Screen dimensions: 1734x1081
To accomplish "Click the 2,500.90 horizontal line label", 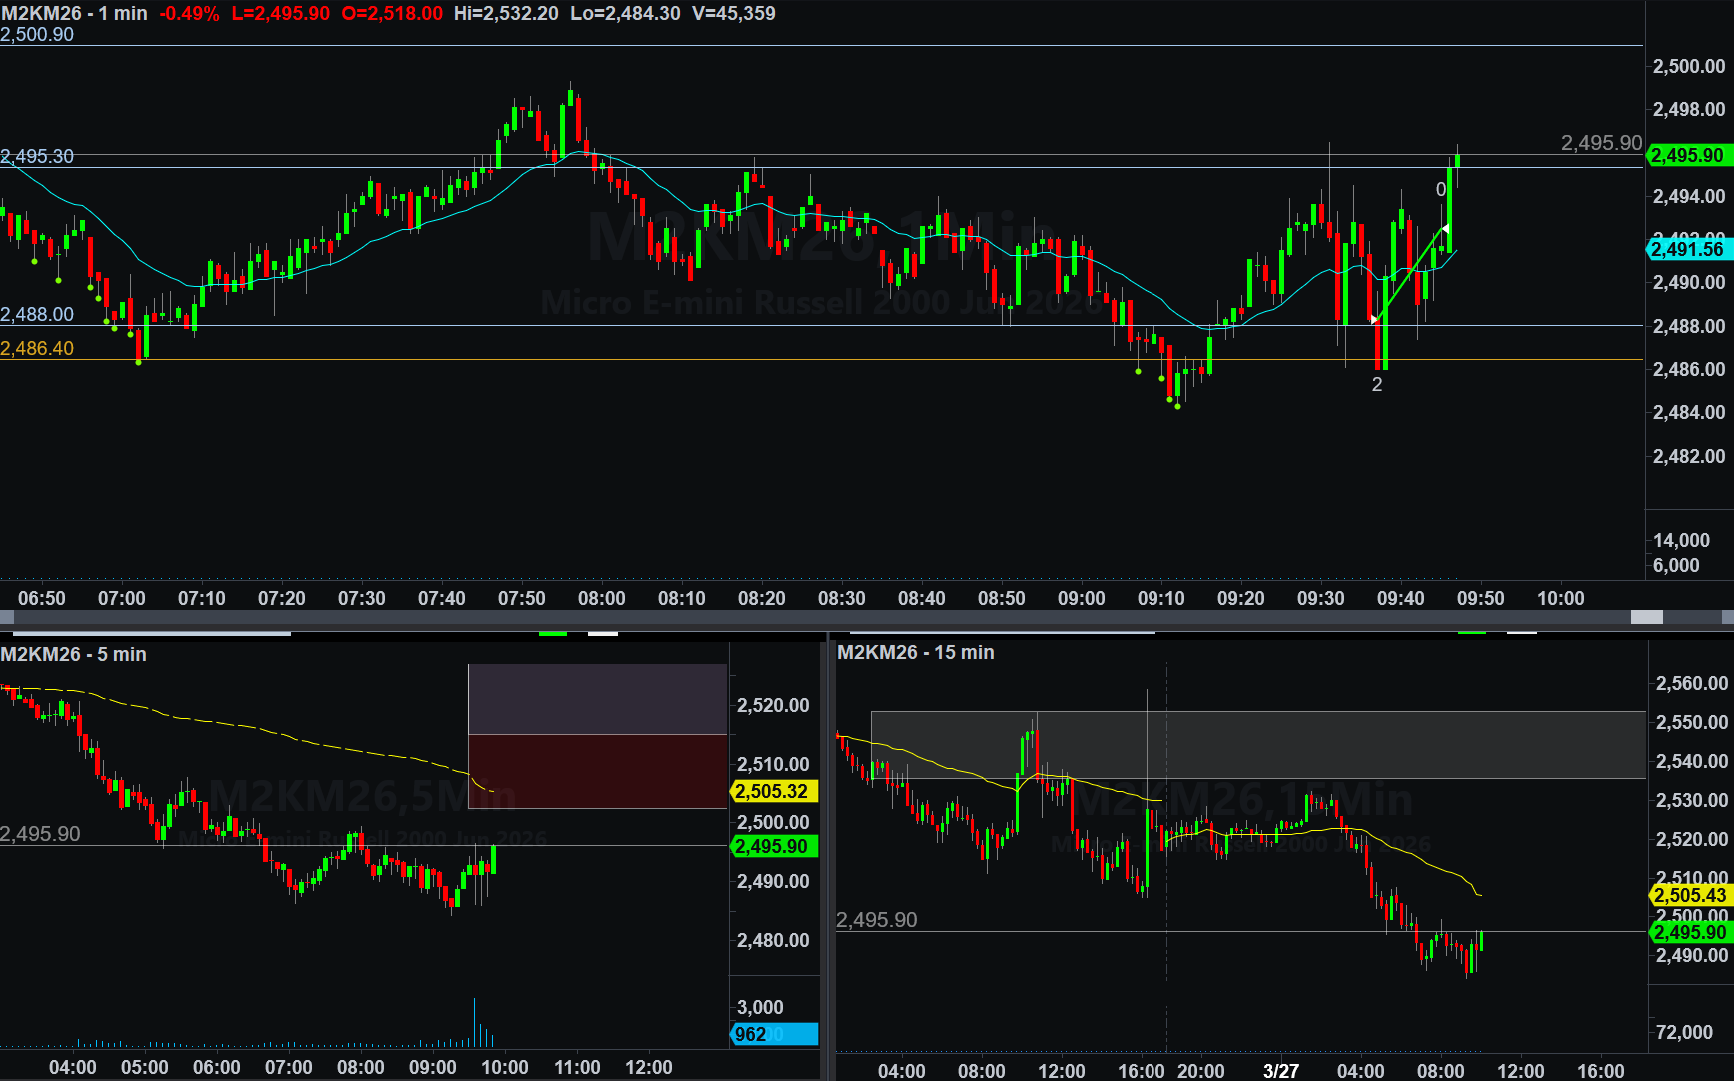I will coord(37,34).
